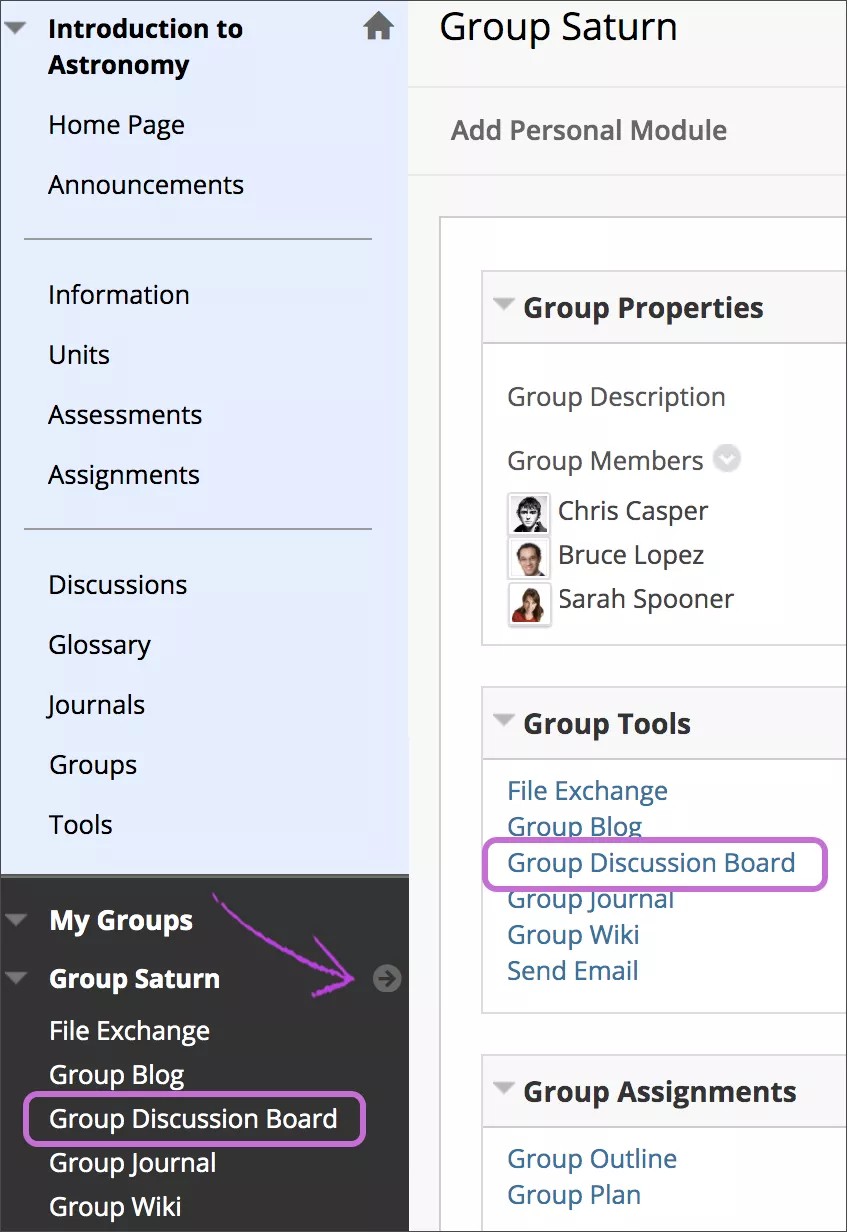Open Group Outline under Group Assignments
The width and height of the screenshot is (849, 1232).
coord(592,1158)
